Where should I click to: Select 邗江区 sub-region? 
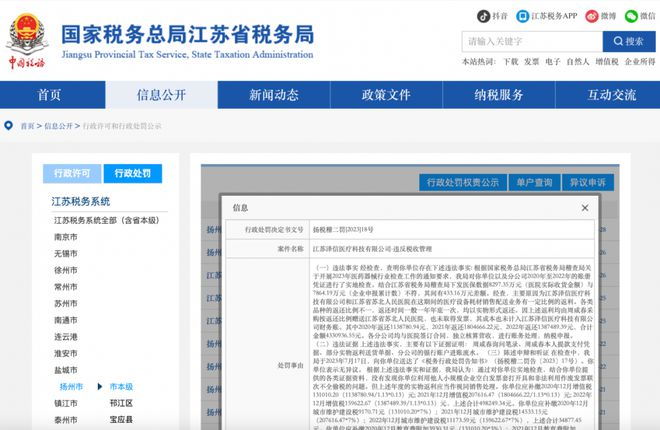click(x=121, y=403)
